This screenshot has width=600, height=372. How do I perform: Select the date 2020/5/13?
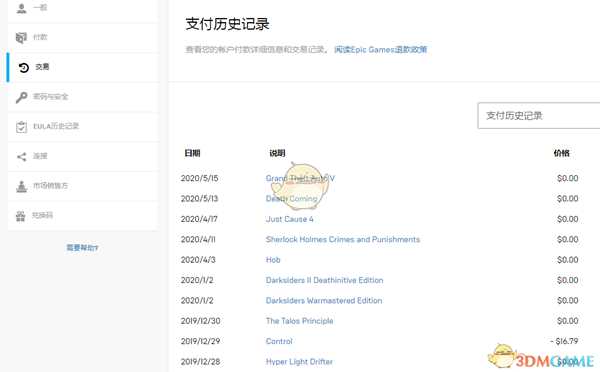click(199, 199)
